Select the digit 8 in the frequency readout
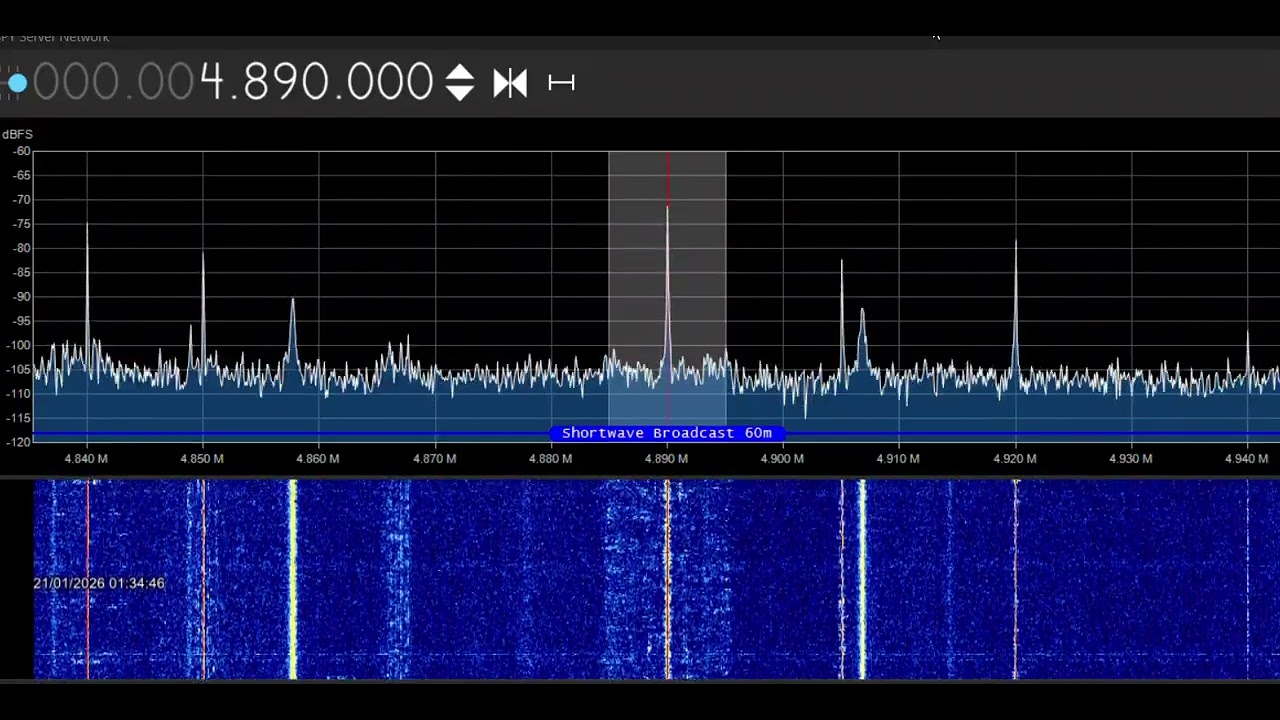1280x720 pixels. point(255,82)
